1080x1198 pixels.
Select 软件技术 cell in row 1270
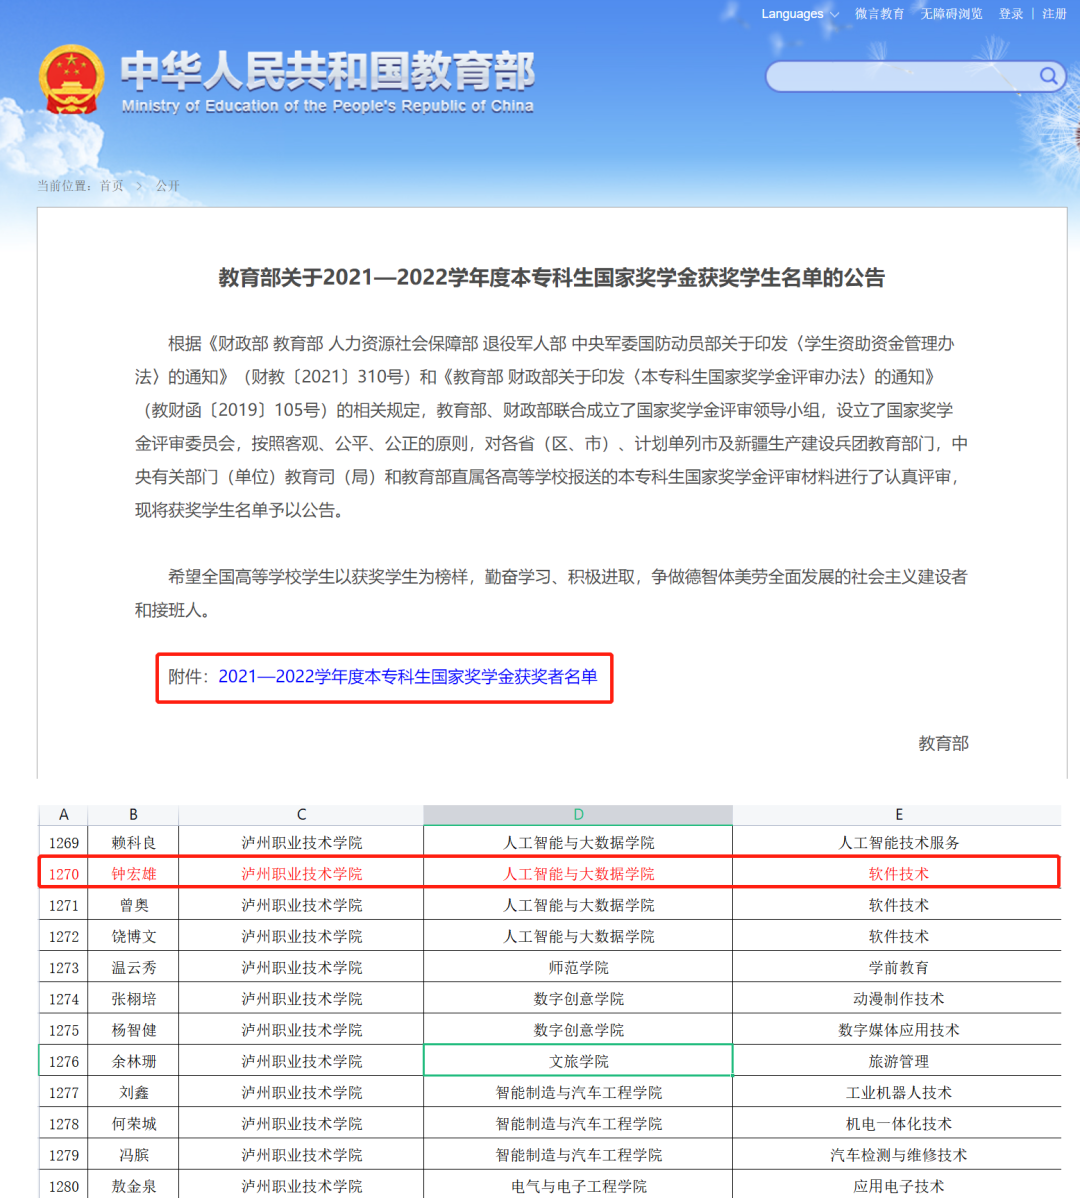[898, 873]
